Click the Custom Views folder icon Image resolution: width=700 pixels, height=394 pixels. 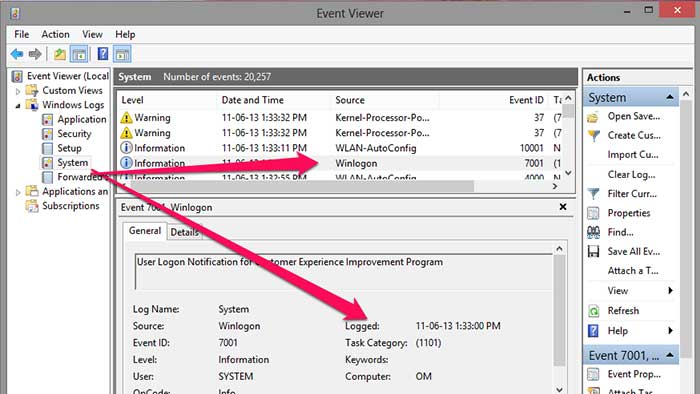(32, 91)
